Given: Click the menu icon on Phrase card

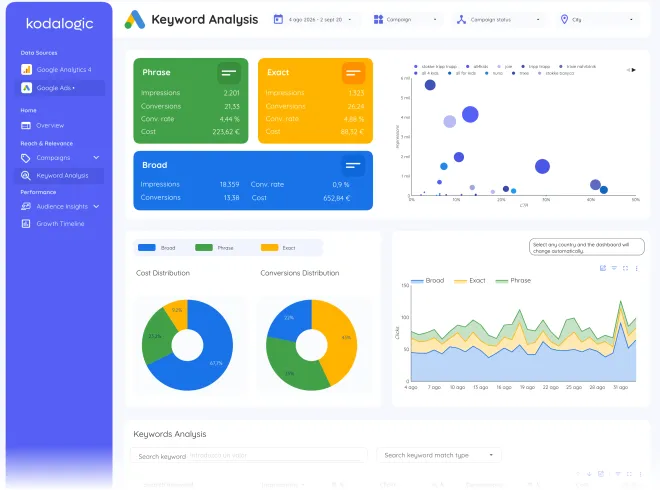Looking at the screenshot, I should 229,73.
